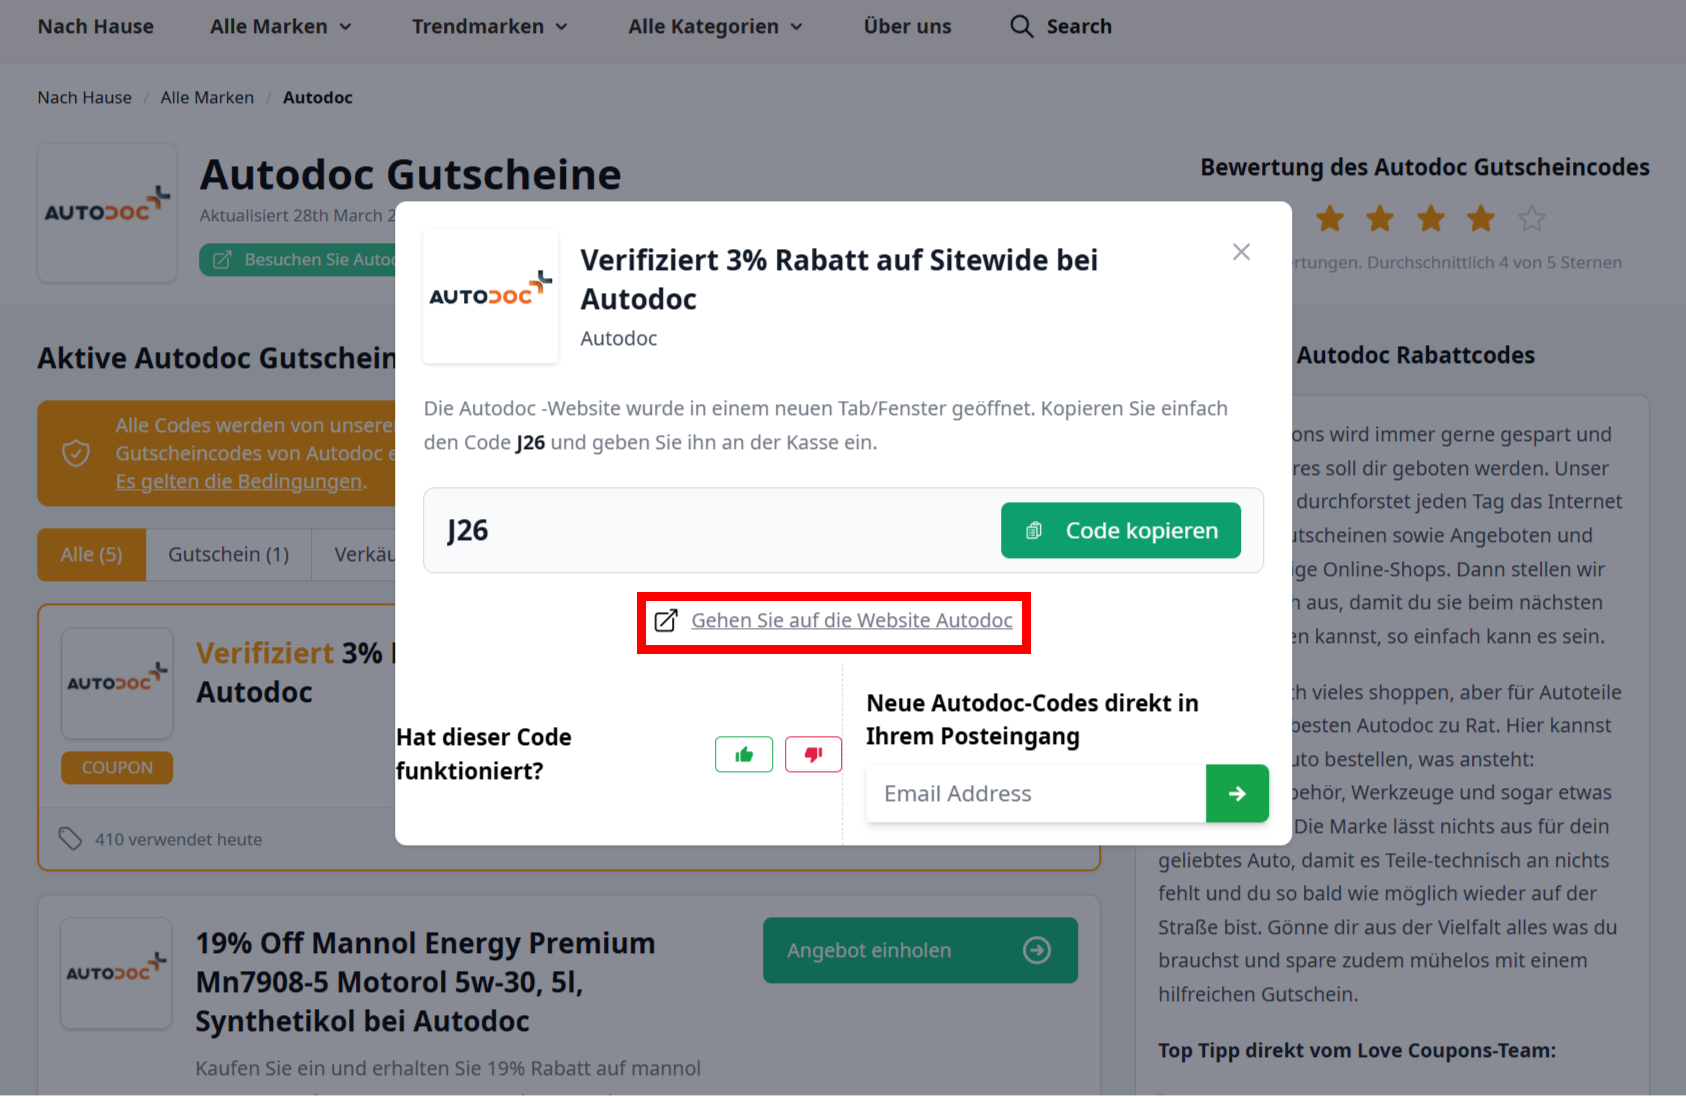This screenshot has height=1103, width=1686.
Task: Click the second filled rating star
Action: pyautogui.click(x=1380, y=218)
